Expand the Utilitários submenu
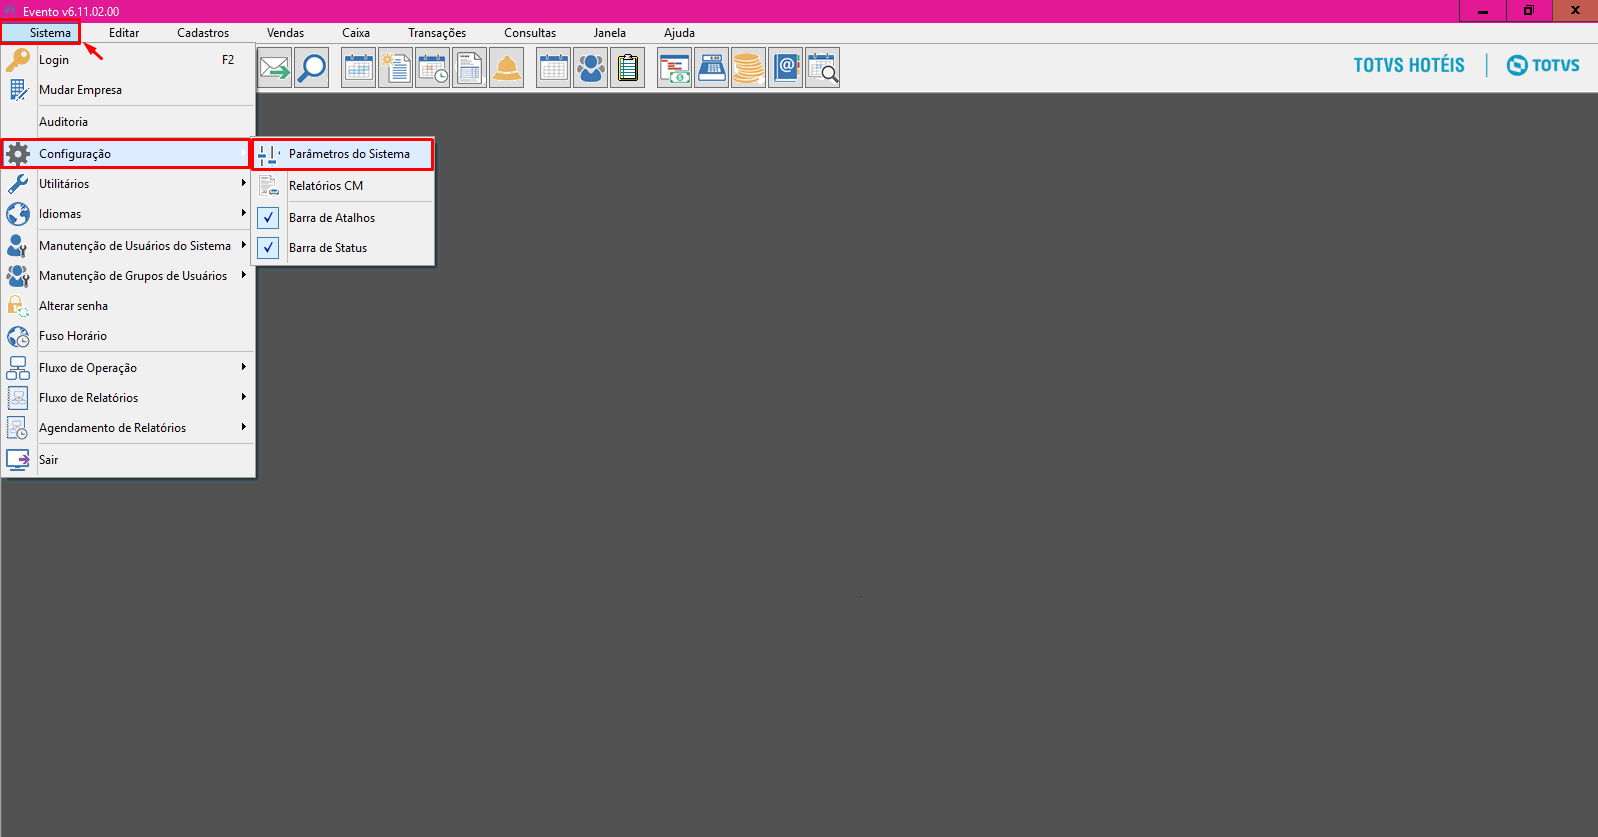This screenshot has height=837, width=1598. click(128, 184)
